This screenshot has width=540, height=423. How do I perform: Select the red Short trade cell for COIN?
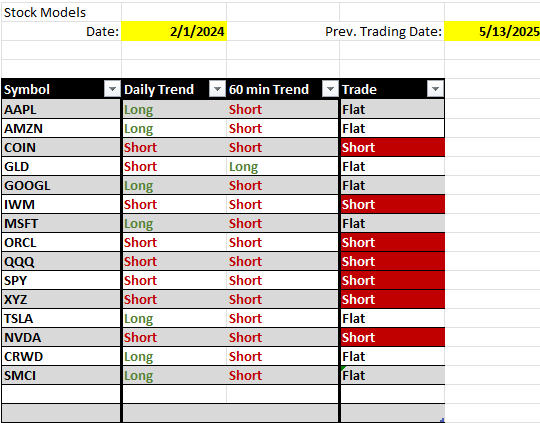tap(393, 147)
